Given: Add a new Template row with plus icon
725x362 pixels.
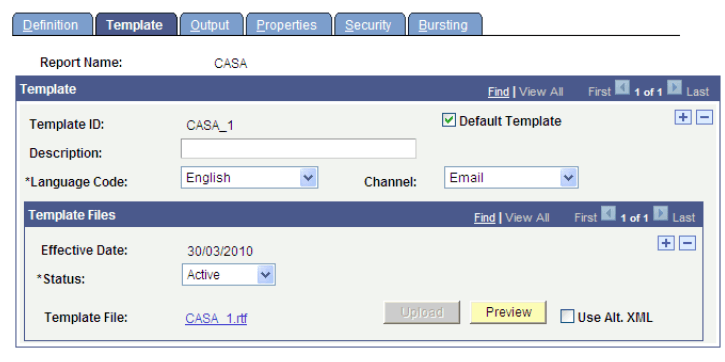Looking at the screenshot, I should coord(683,118).
